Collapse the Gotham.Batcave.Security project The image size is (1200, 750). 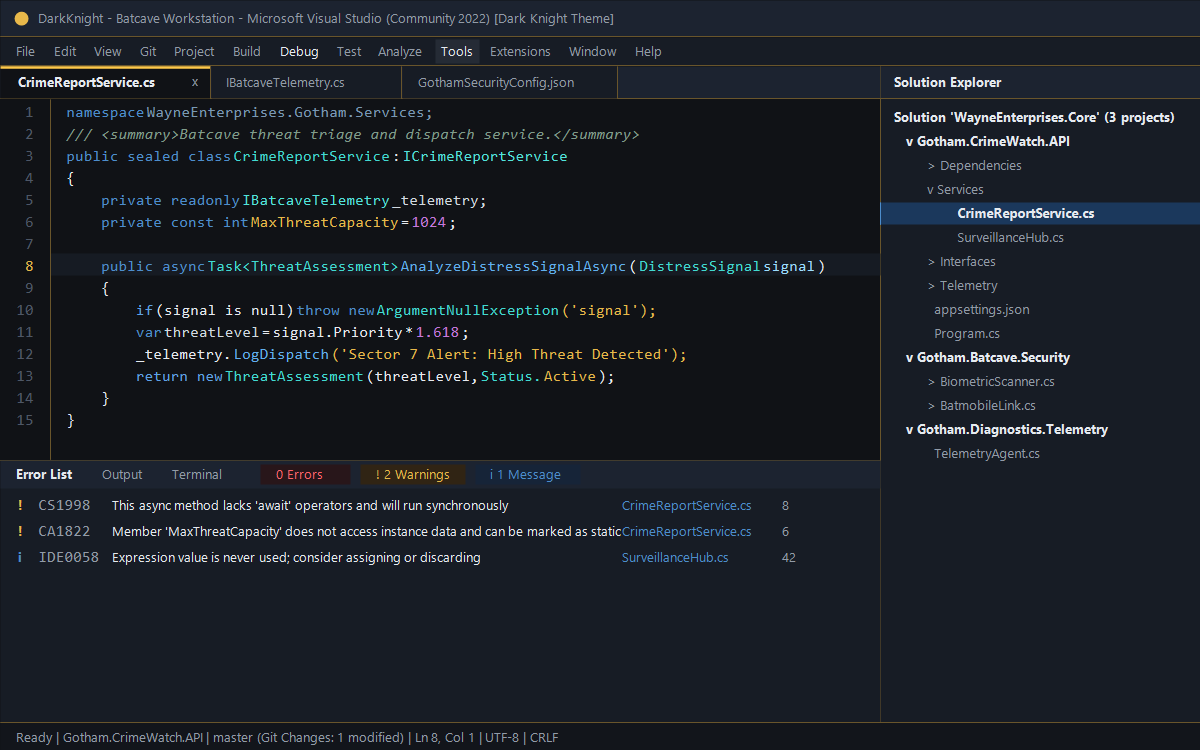pos(910,358)
